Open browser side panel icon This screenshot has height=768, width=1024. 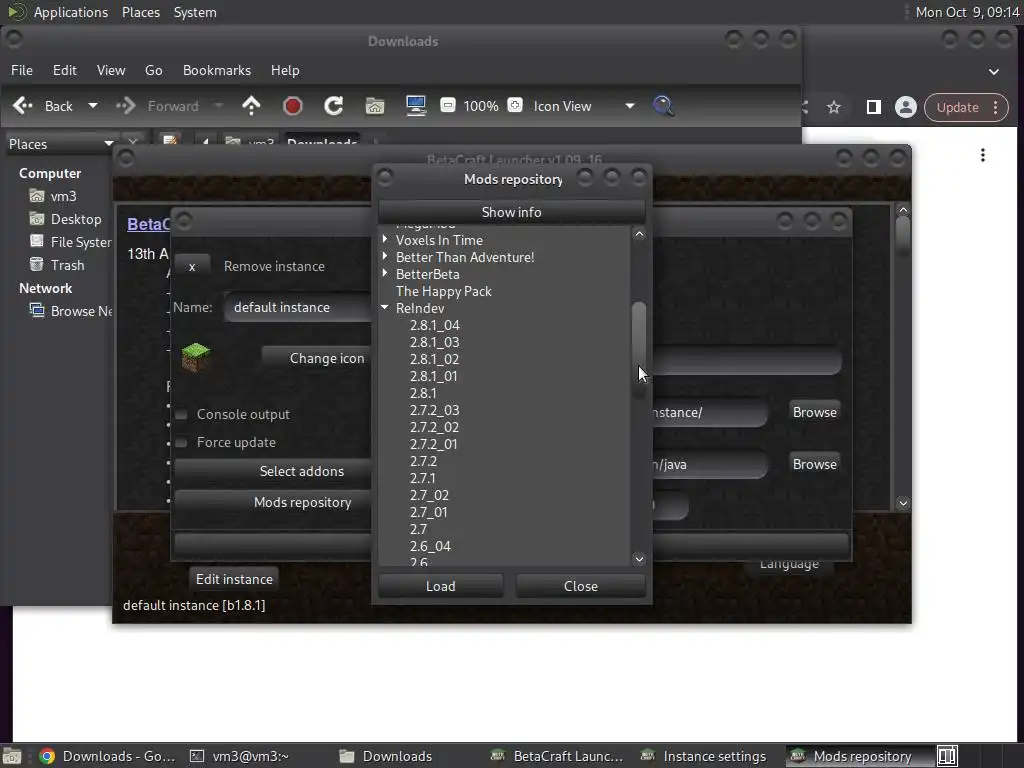coord(873,107)
